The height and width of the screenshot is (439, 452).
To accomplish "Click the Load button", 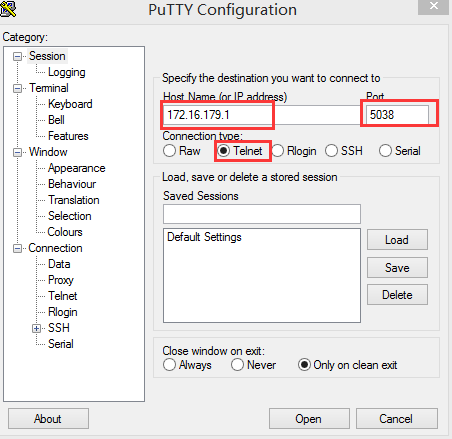I will pos(397,240).
